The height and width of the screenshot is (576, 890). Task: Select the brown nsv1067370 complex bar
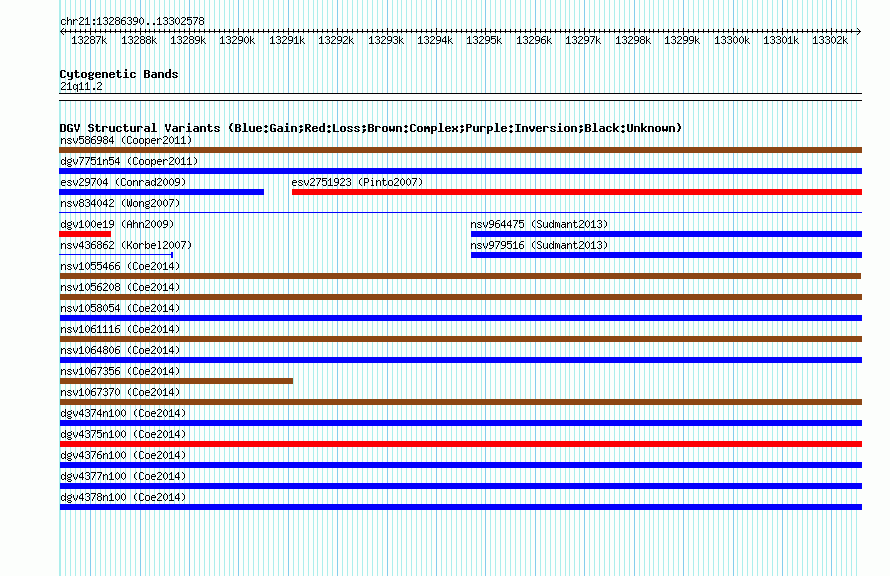pos(460,402)
